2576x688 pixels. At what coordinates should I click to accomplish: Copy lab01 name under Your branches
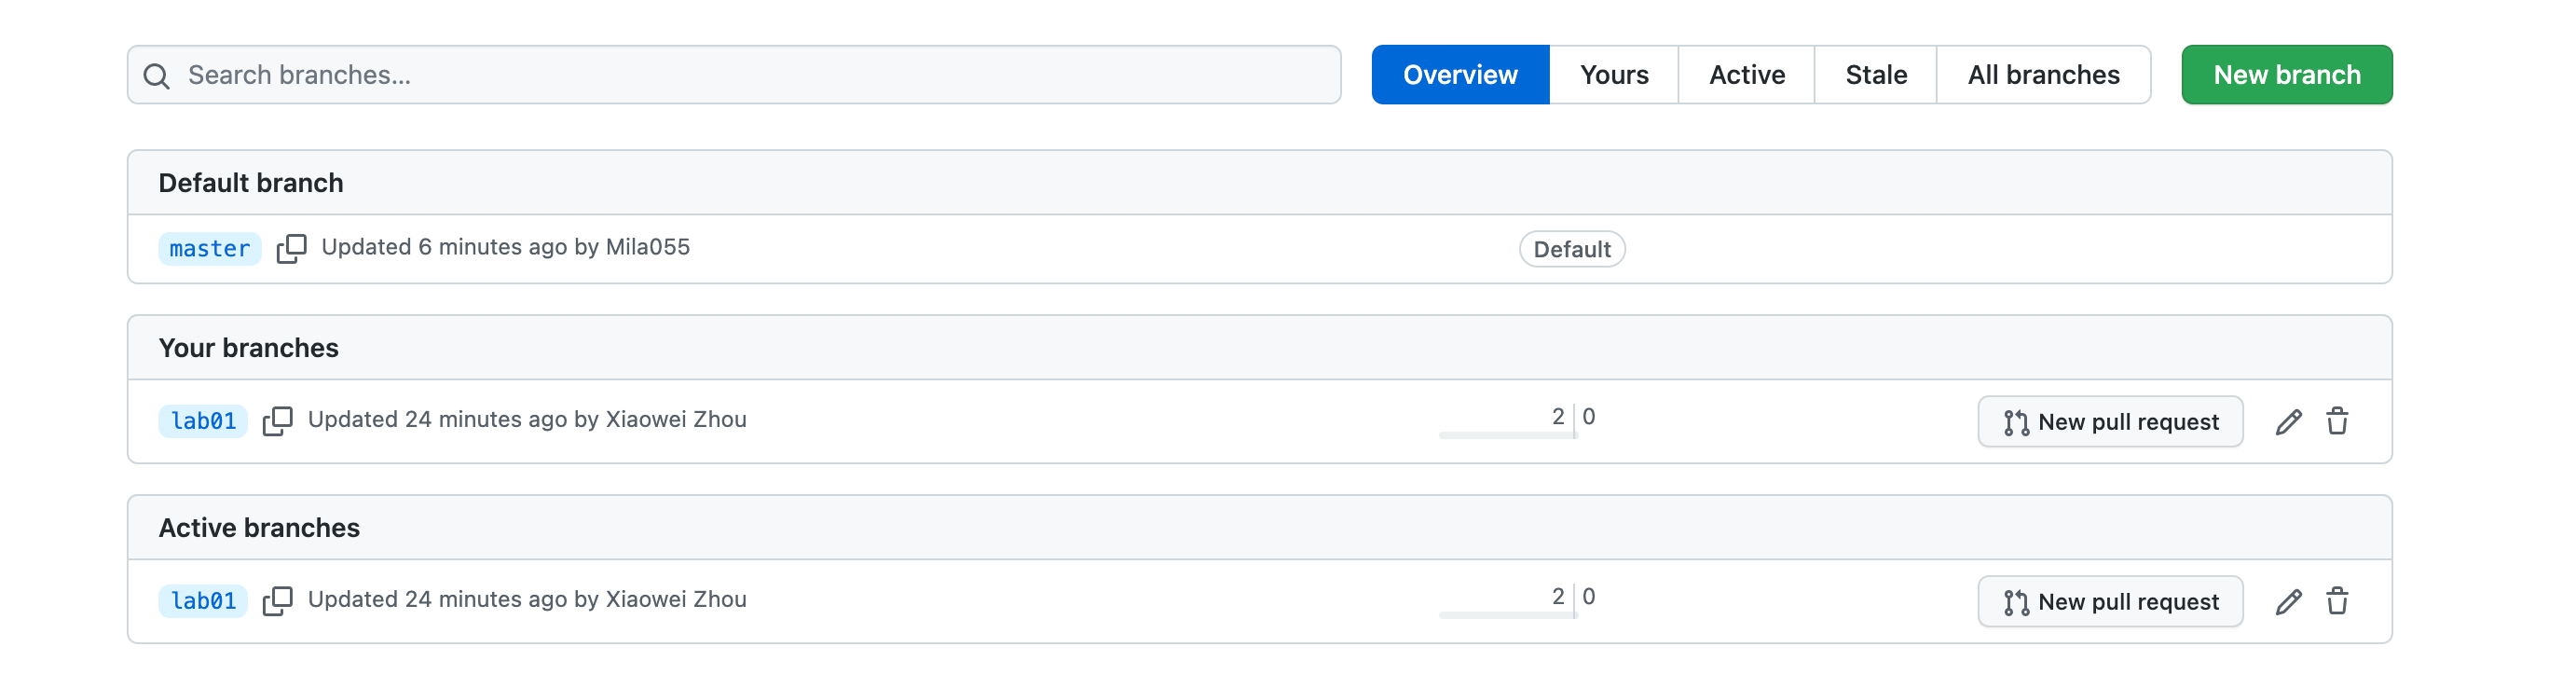277,421
